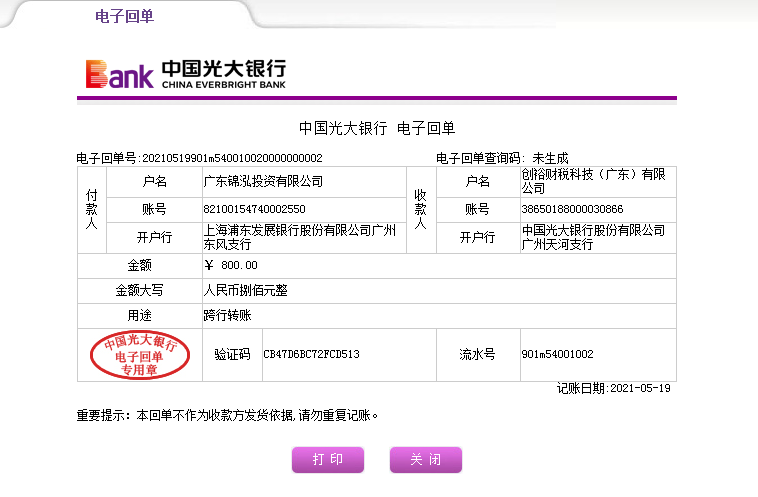758x497 pixels.
Task: Click the China Everbright Bank logo
Action: (x=186, y=74)
